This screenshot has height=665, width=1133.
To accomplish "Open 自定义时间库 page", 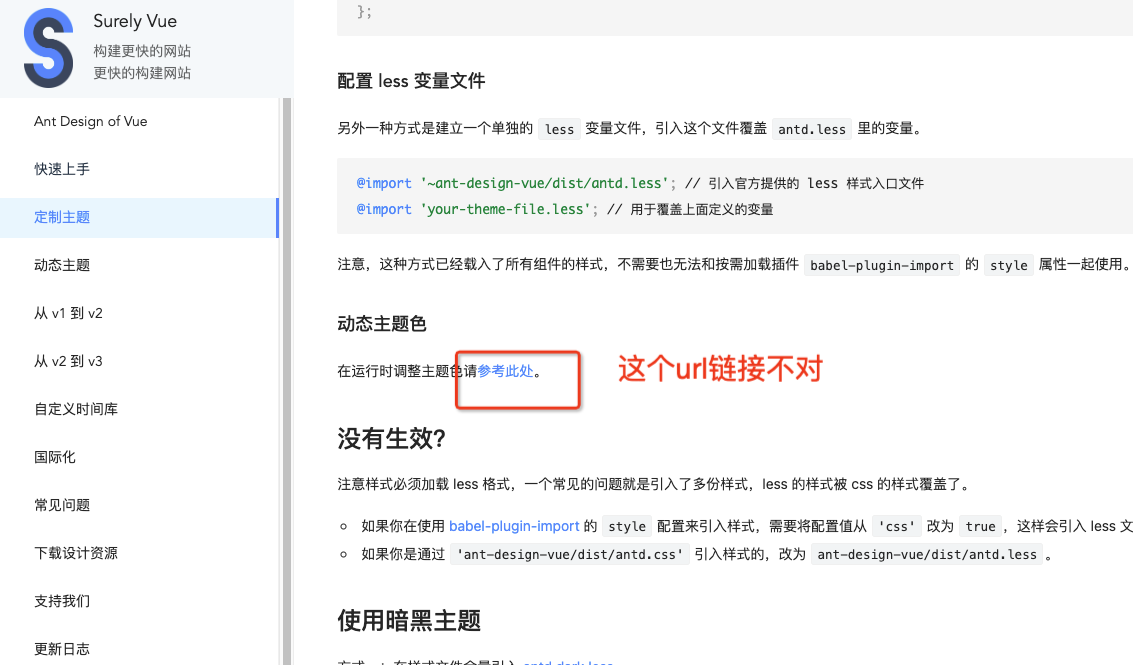I will (x=76, y=409).
